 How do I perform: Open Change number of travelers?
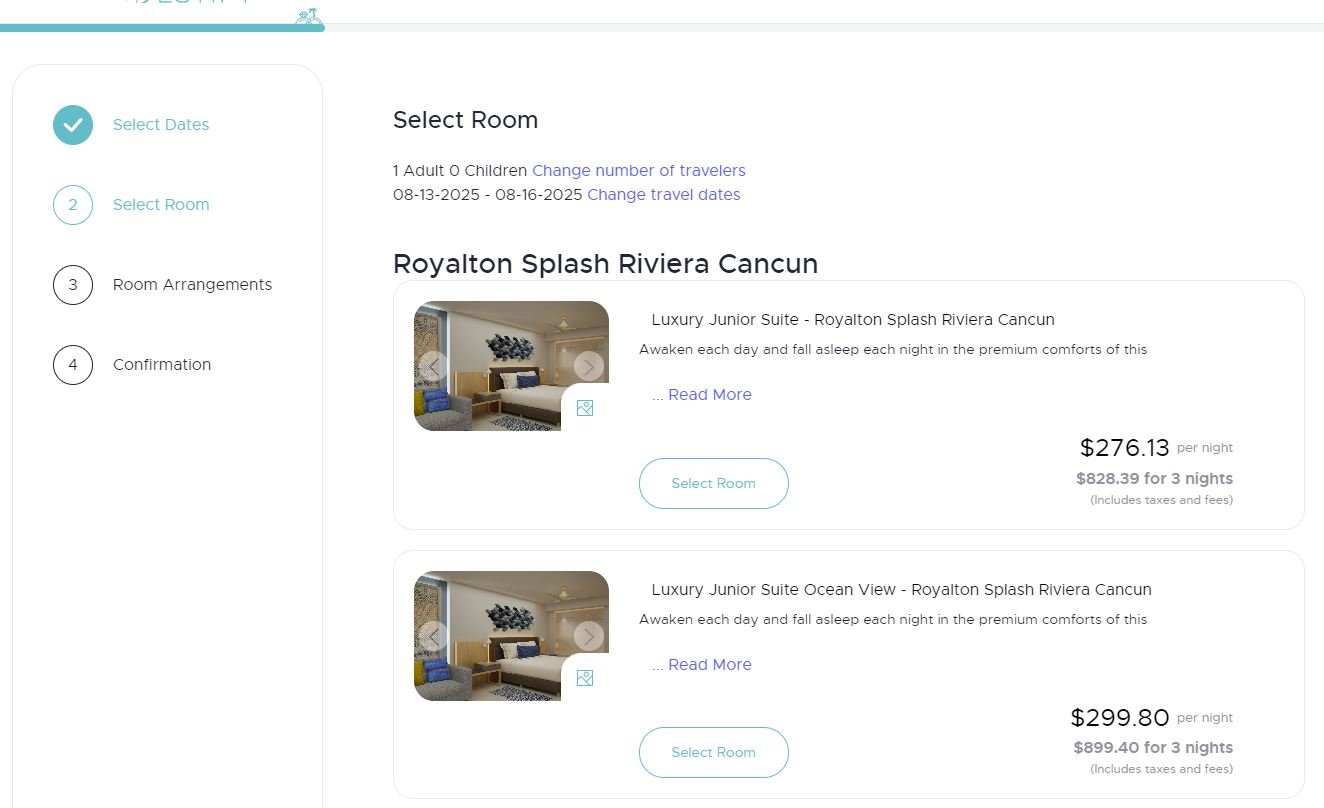tap(638, 170)
